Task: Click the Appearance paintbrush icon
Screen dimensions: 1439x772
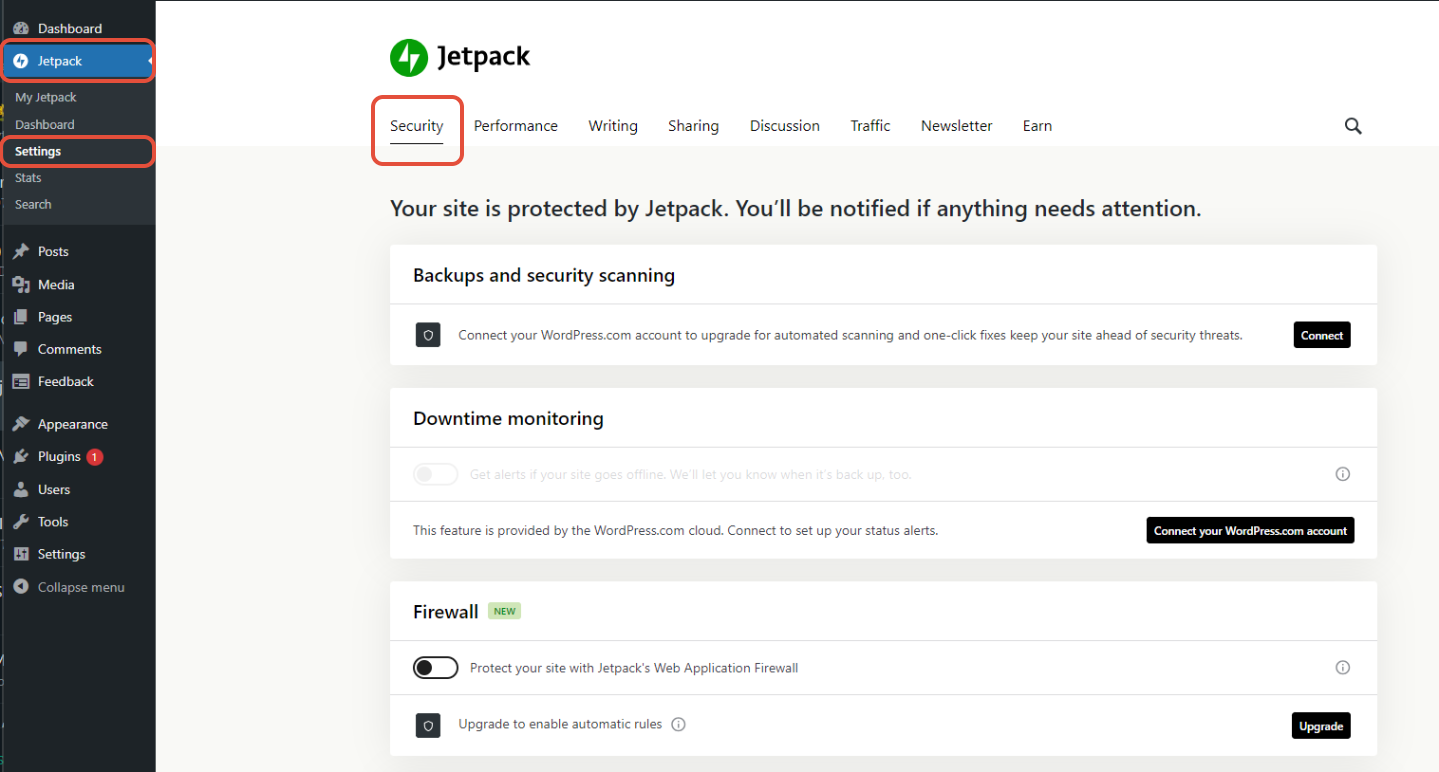Action: [21, 424]
